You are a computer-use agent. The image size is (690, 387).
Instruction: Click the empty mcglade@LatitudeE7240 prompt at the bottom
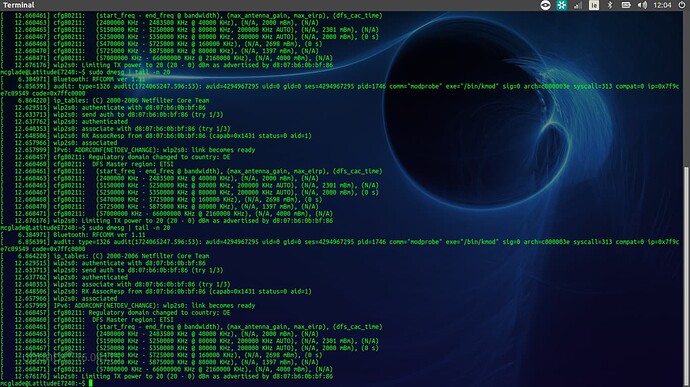43,383
